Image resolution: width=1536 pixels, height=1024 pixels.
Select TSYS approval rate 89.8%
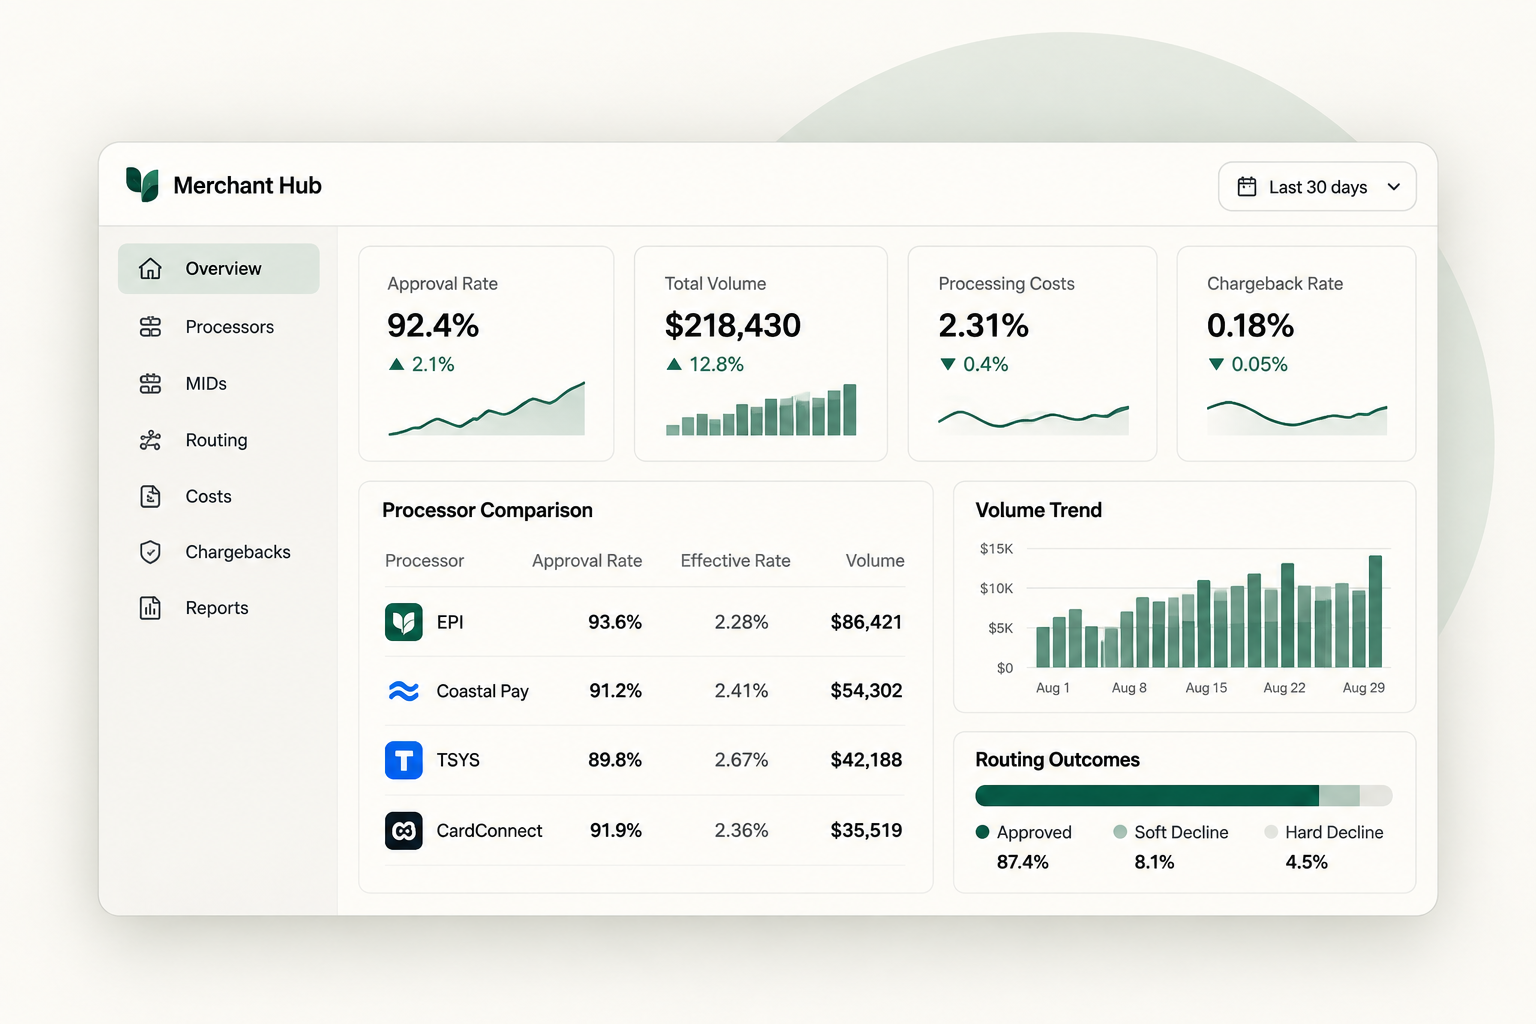[615, 760]
